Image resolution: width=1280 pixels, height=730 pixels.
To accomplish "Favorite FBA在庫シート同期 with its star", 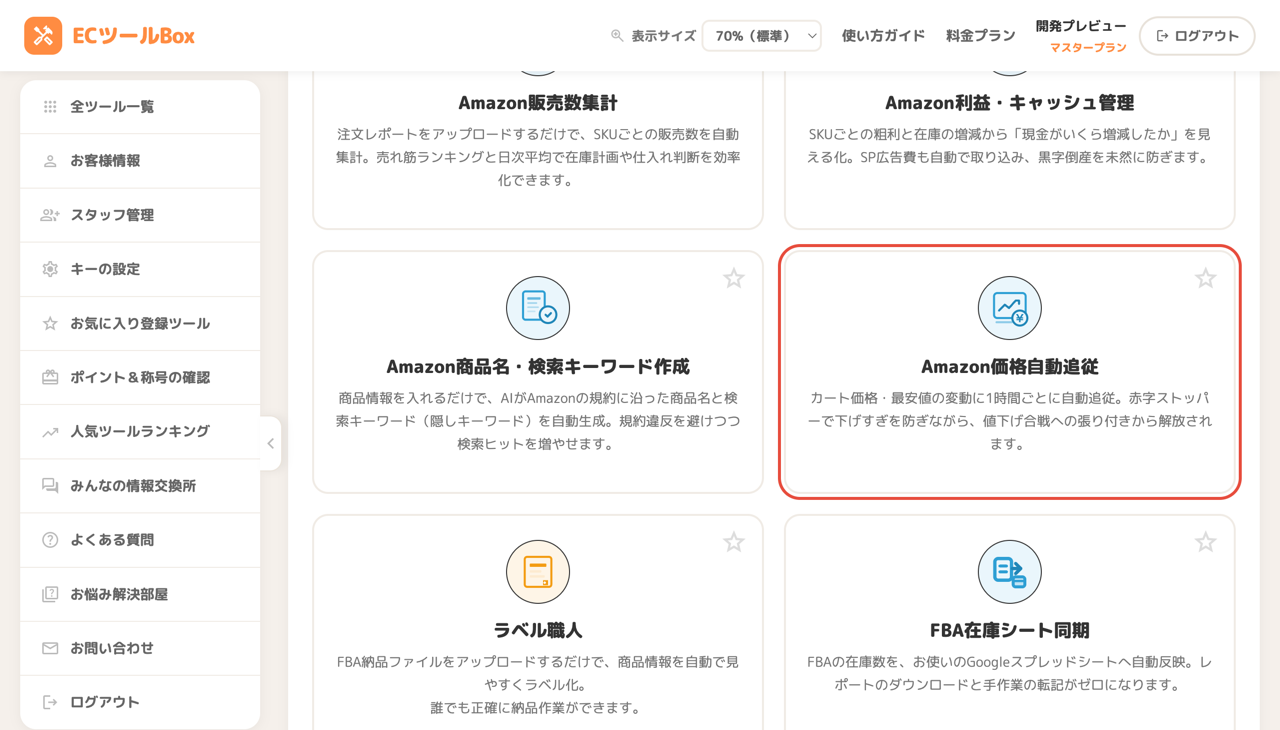I will tap(1206, 542).
